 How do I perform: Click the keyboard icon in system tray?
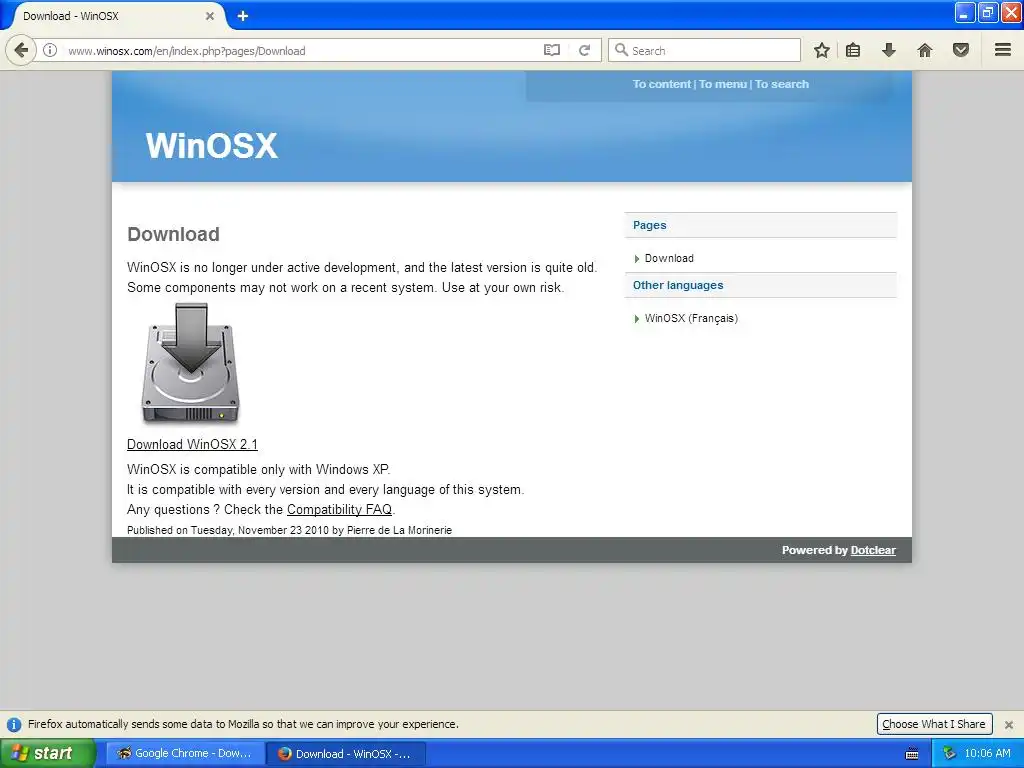coord(912,754)
